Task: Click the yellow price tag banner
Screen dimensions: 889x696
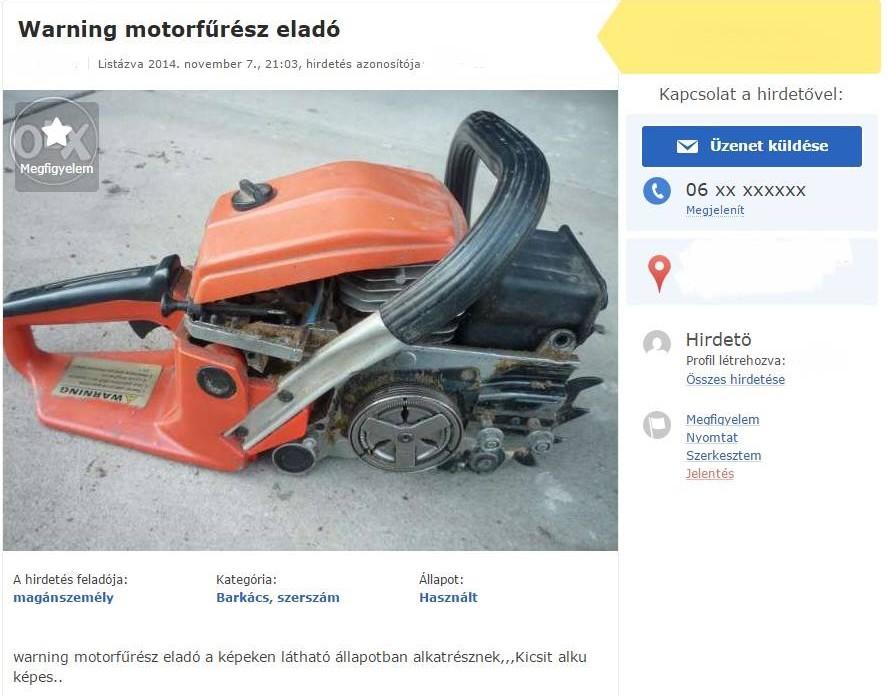Action: pyautogui.click(x=740, y=36)
